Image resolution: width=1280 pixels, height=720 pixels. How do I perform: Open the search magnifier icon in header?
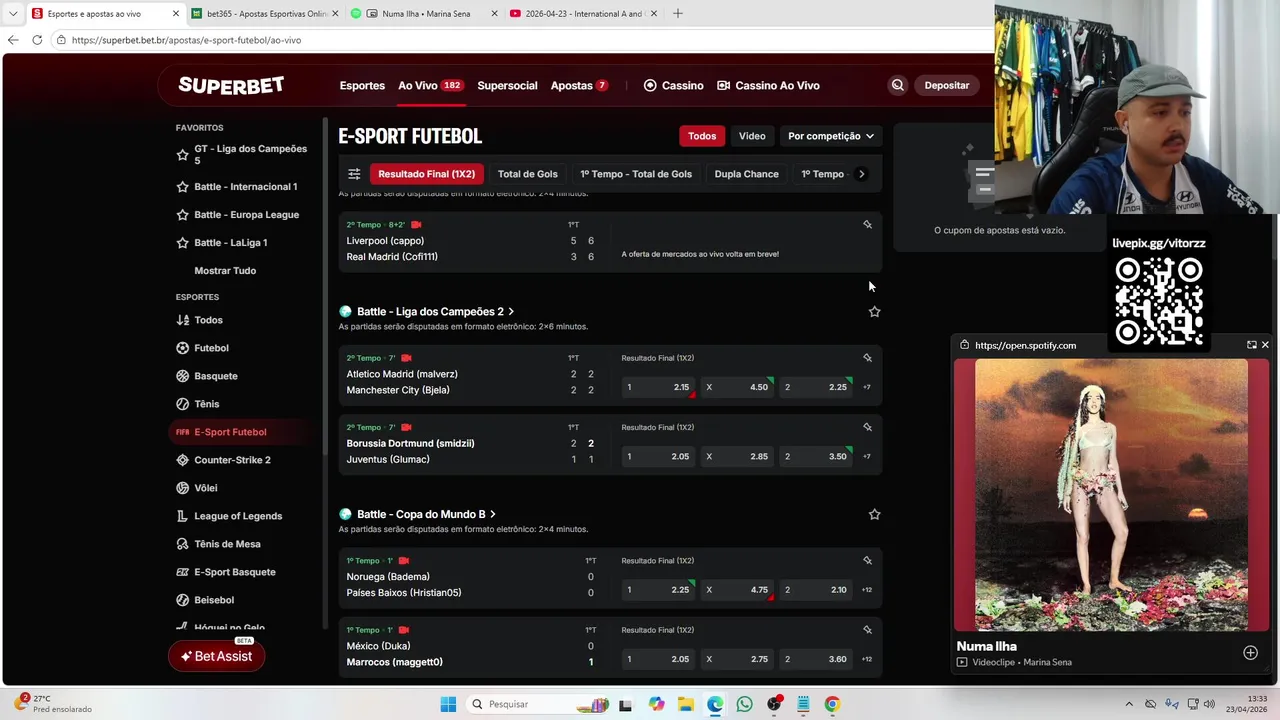tap(897, 86)
